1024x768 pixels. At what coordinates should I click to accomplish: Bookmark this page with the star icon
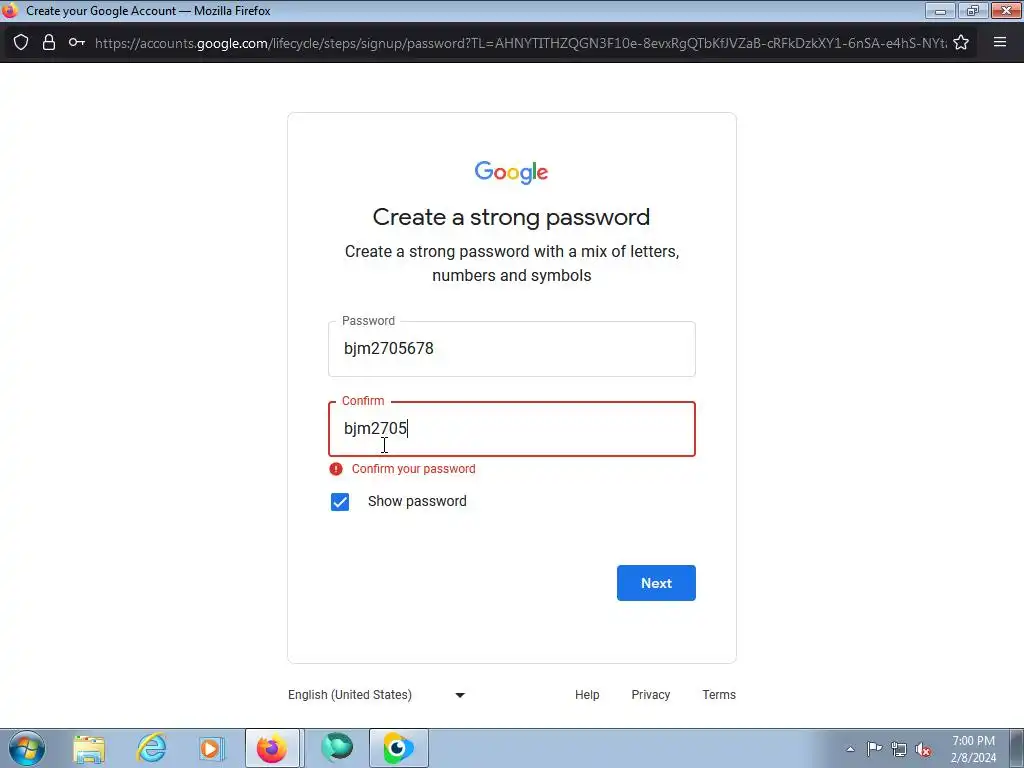pos(961,42)
